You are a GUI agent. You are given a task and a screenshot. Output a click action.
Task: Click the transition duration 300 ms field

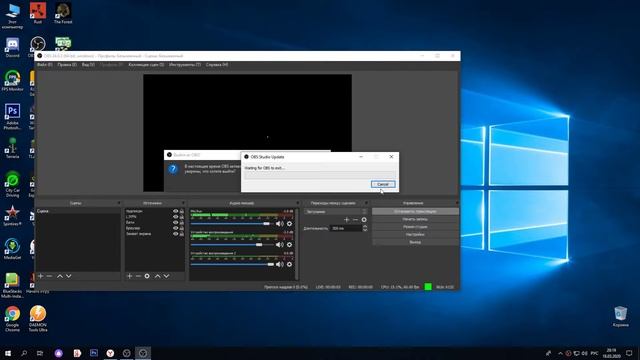tap(346, 229)
